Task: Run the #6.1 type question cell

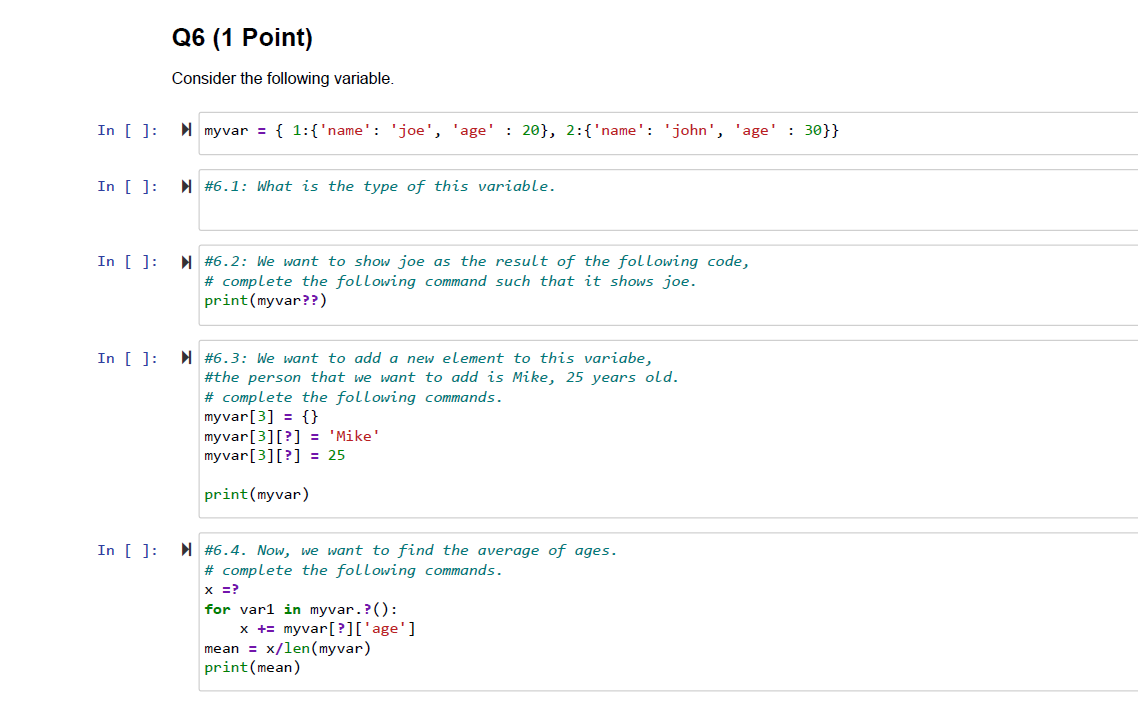Action: click(186, 185)
